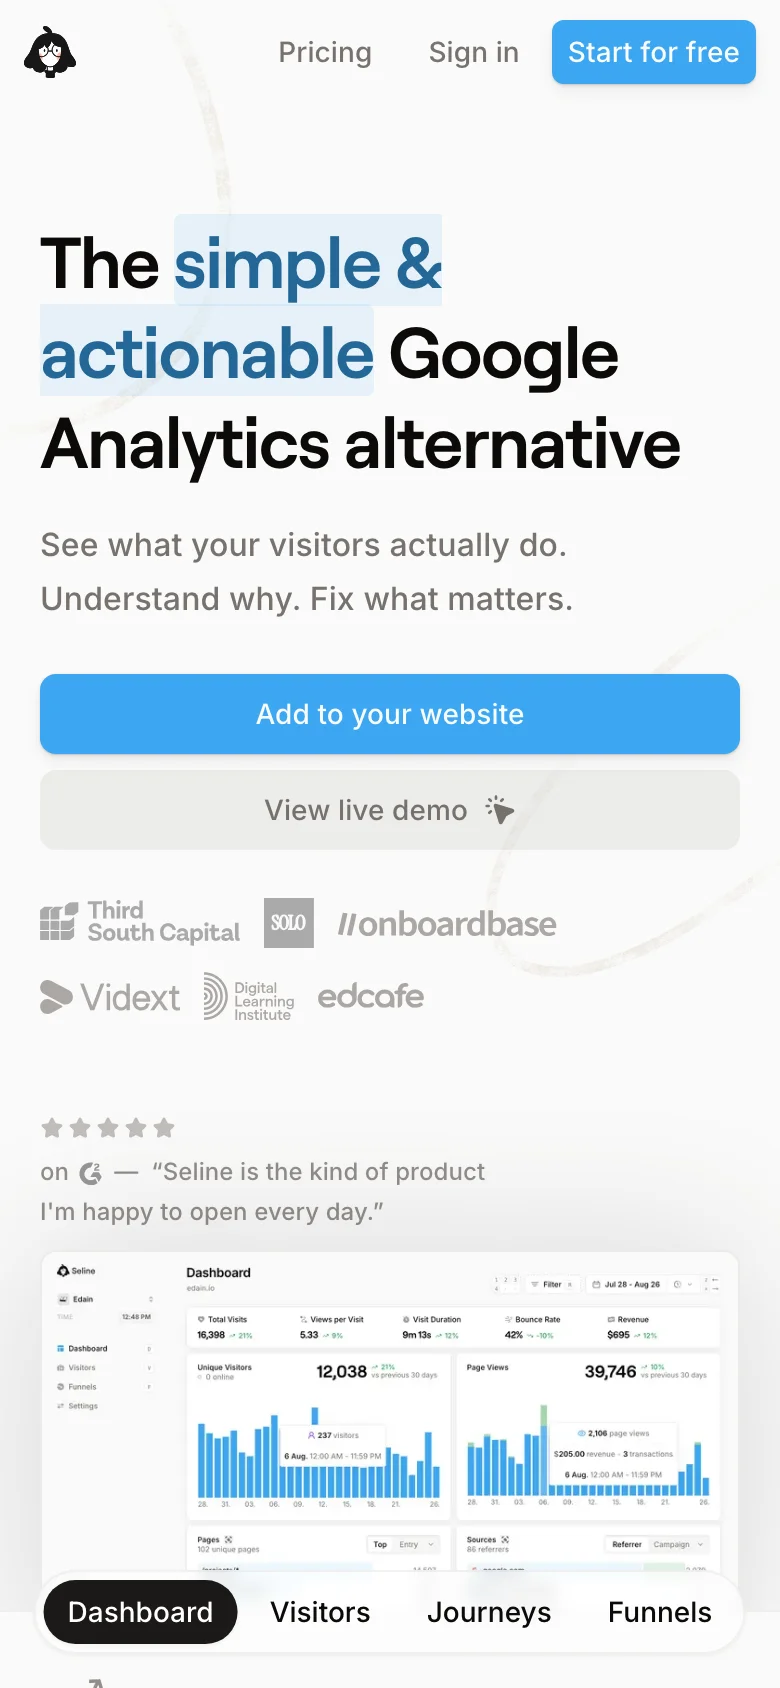Open the Jul 28 - Aug 26 date range dropdown
This screenshot has width=780, height=1688.
626,1284
